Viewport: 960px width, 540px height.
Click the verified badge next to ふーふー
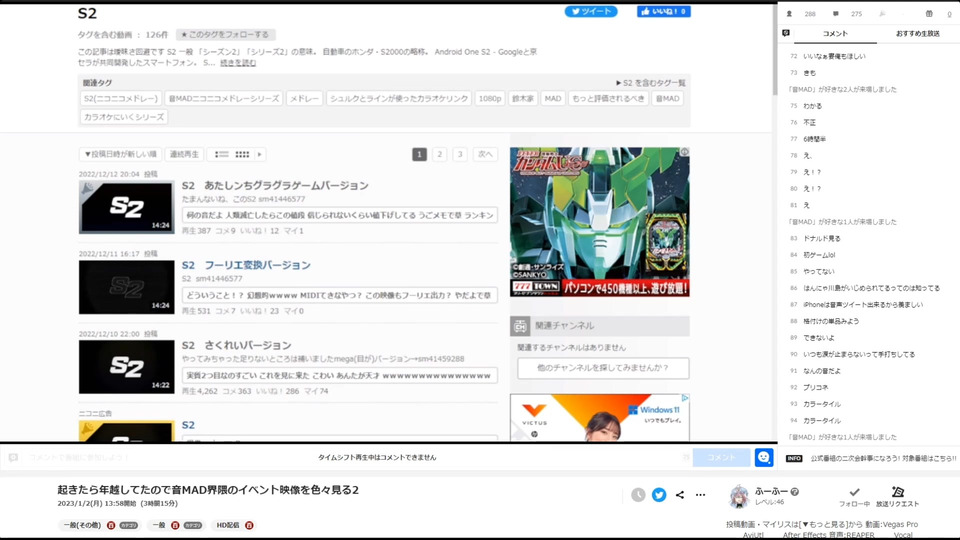coord(795,492)
